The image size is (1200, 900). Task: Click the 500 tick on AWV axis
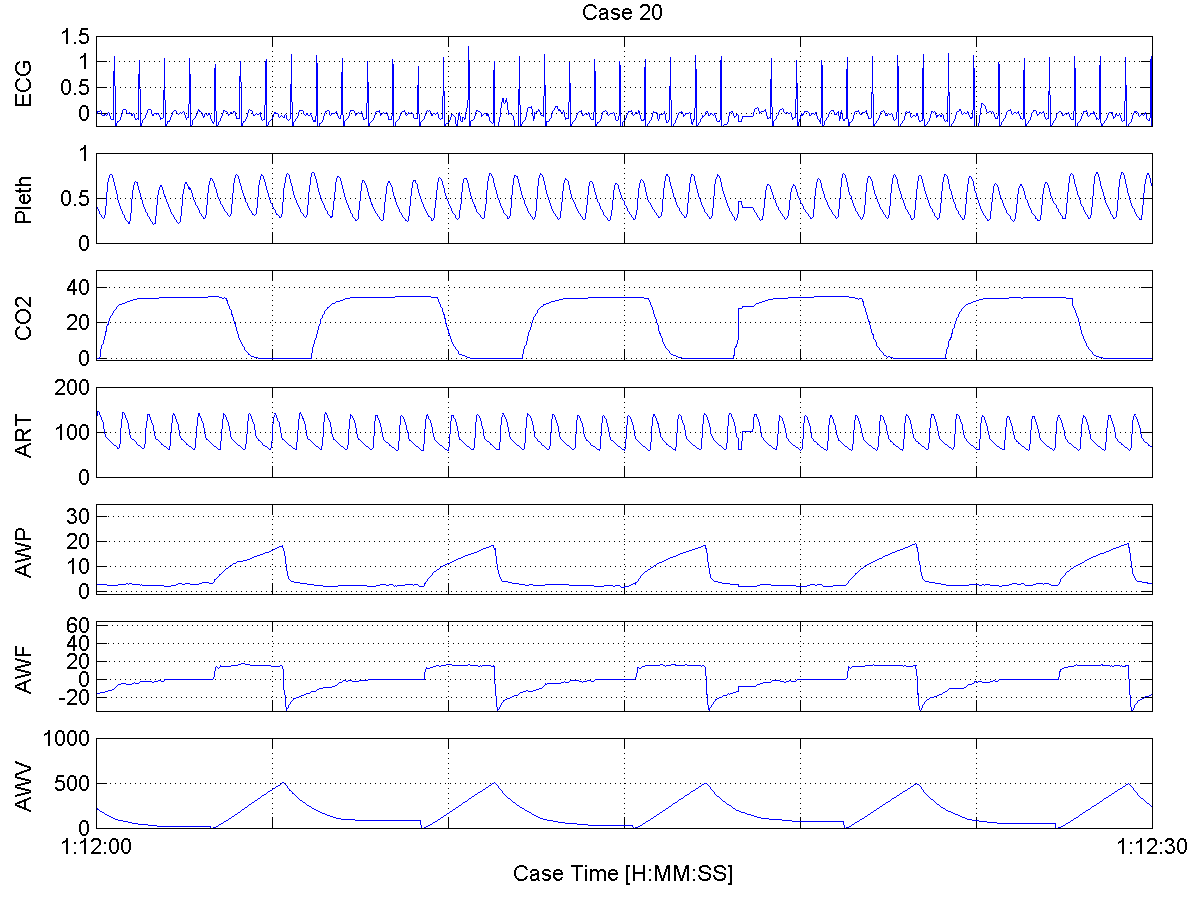pos(73,783)
